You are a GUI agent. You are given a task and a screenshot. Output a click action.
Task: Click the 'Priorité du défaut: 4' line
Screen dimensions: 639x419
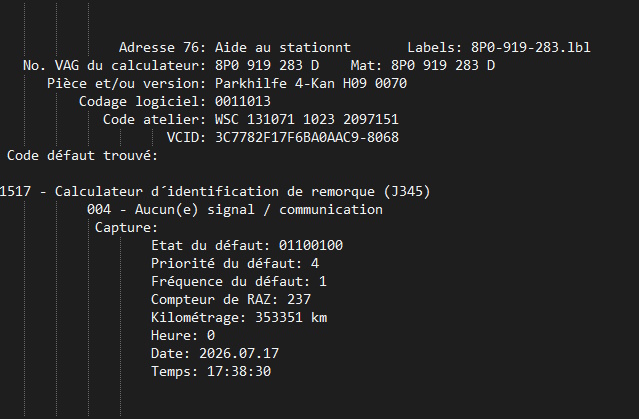[x=235, y=263]
